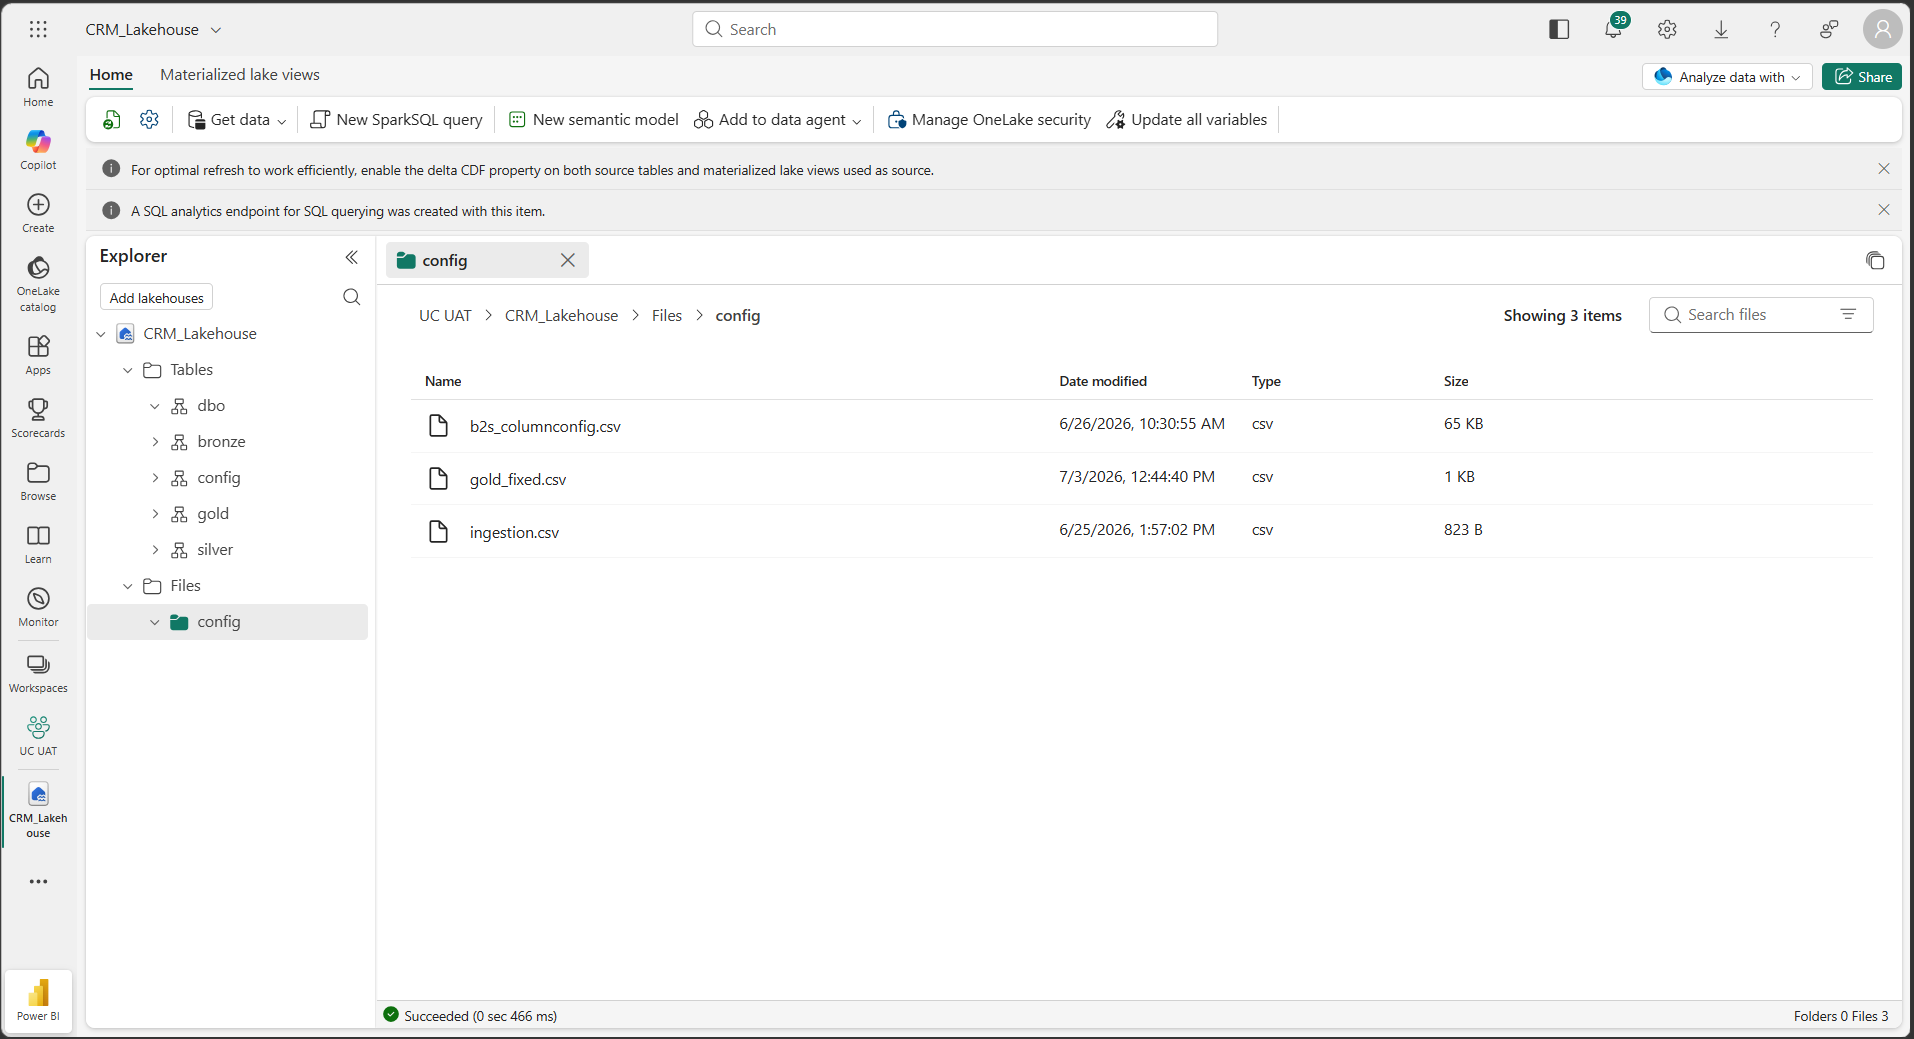
Task: Click the copy windows icon at top right
Action: (x=1875, y=261)
